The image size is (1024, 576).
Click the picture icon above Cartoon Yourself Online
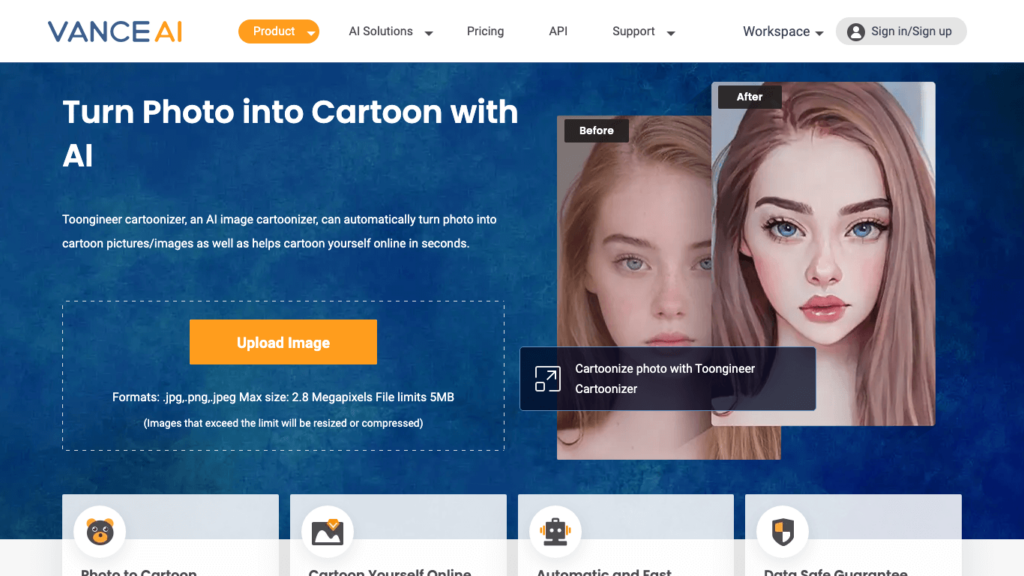click(327, 531)
